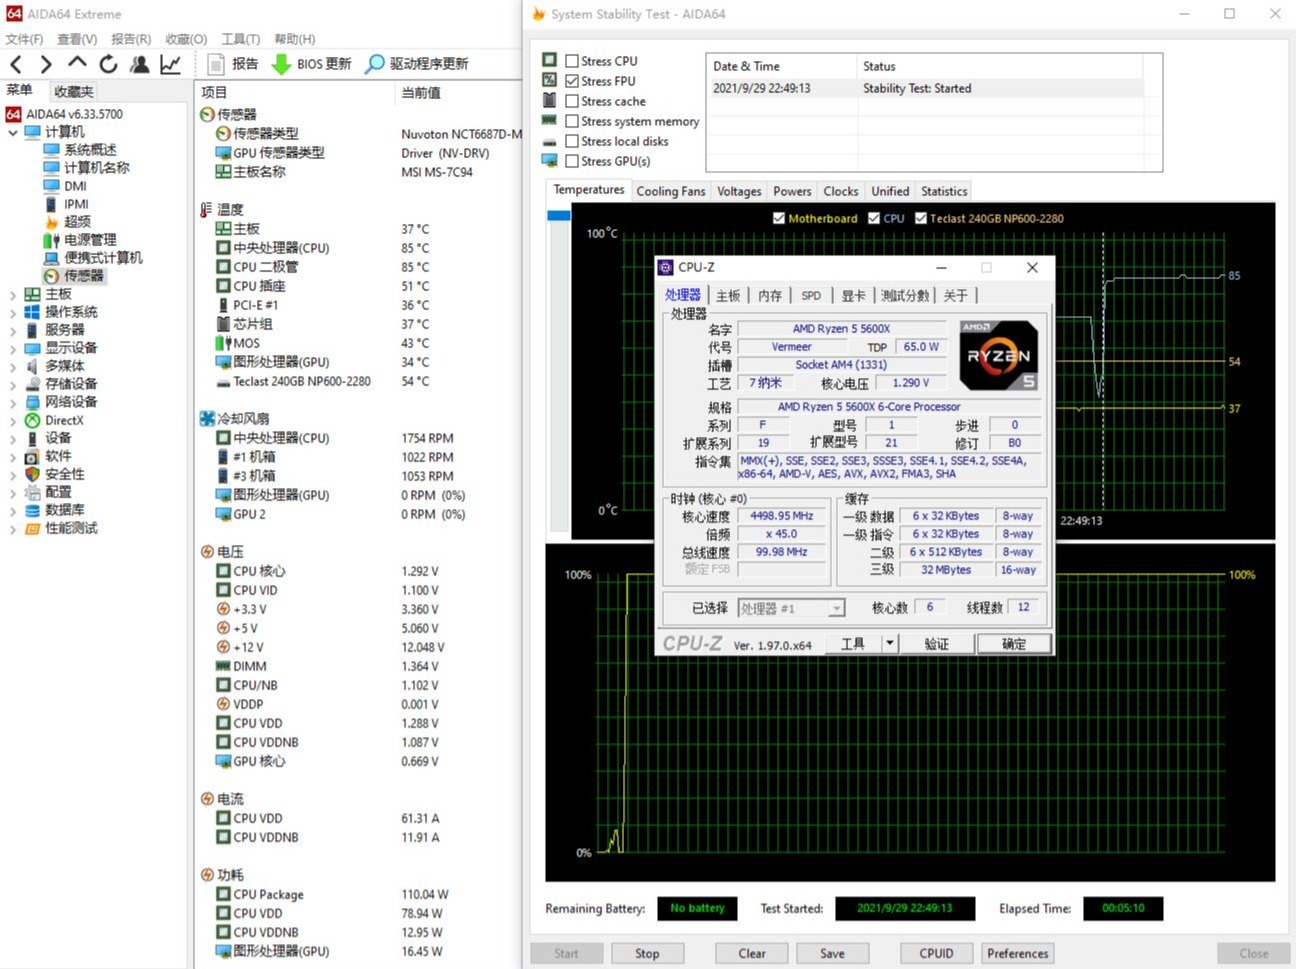Click the 性能测试 benchmark icon

pyautogui.click(x=32, y=528)
